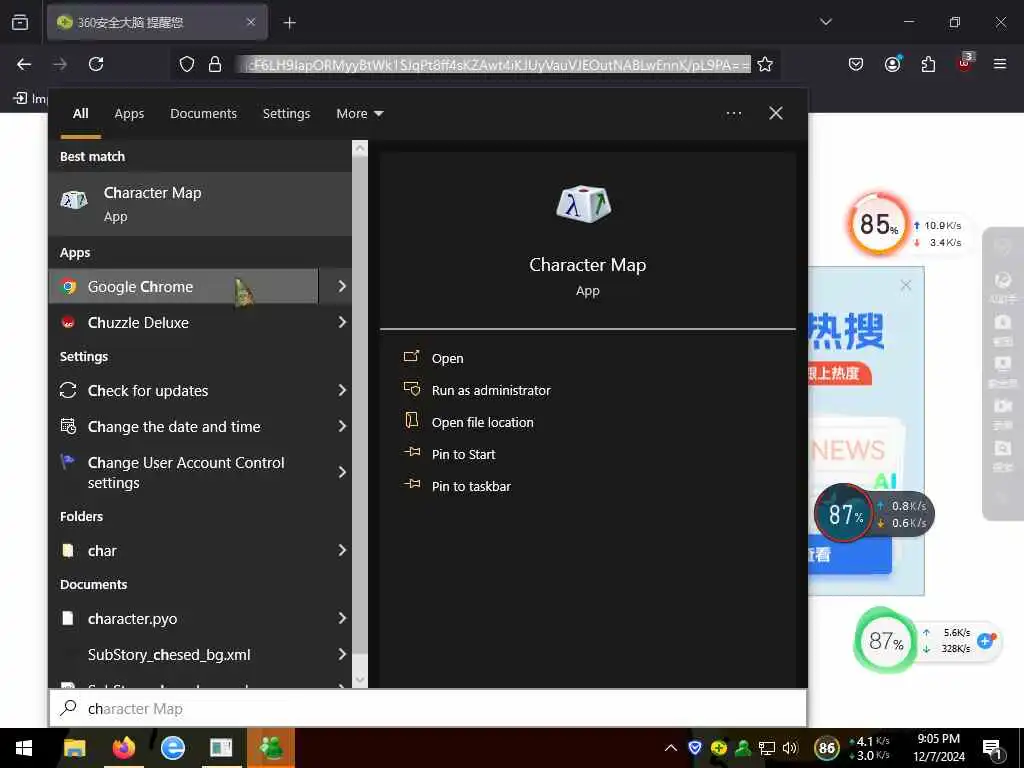Click results list scrollbar up arrow
1024x768 pixels.
tap(360, 148)
